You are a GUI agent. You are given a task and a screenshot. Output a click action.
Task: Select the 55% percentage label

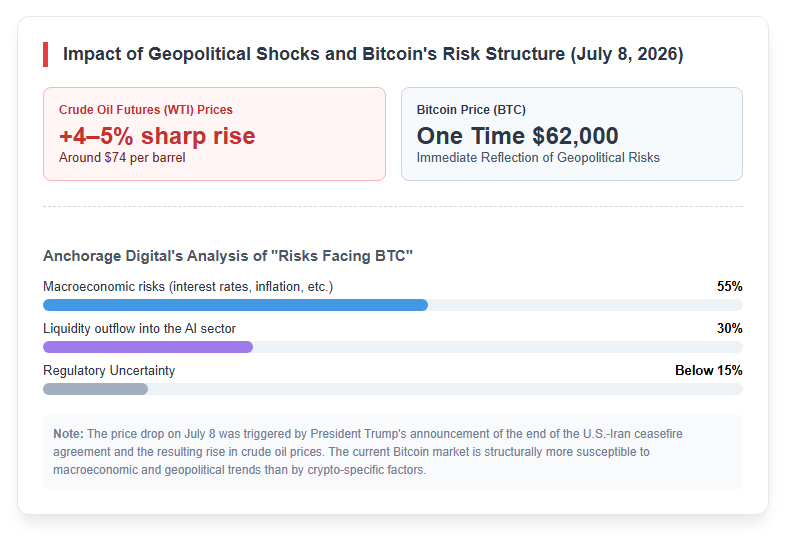729,286
